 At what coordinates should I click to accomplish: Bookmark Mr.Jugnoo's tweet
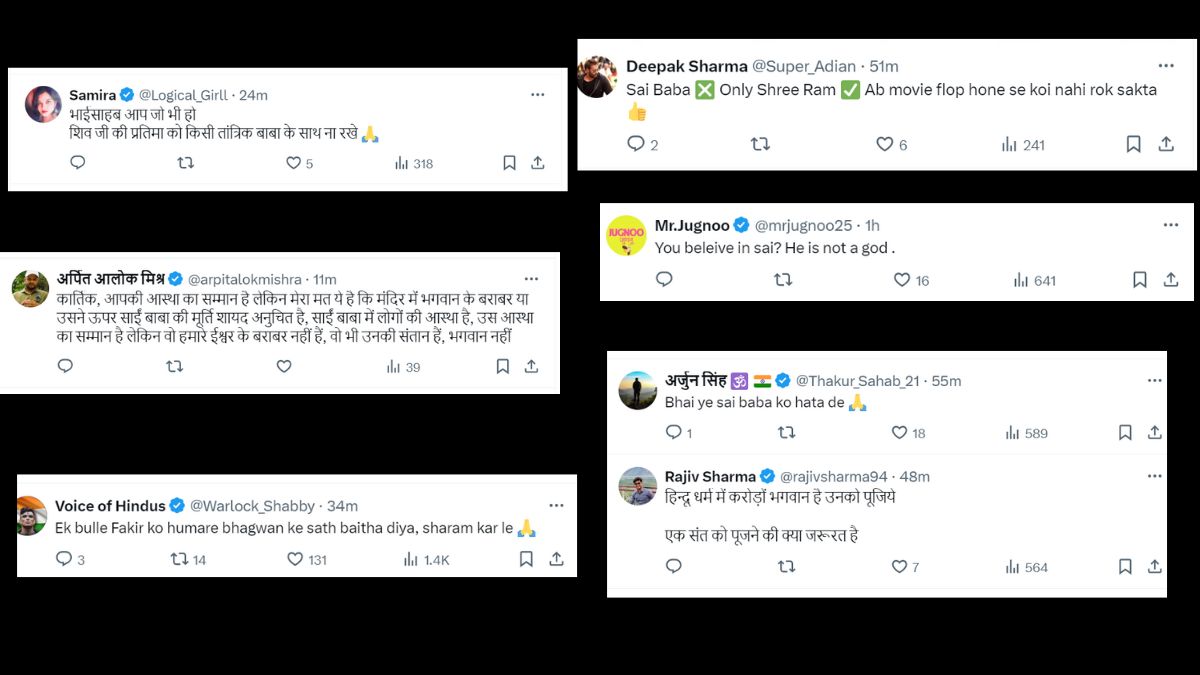tap(1139, 280)
